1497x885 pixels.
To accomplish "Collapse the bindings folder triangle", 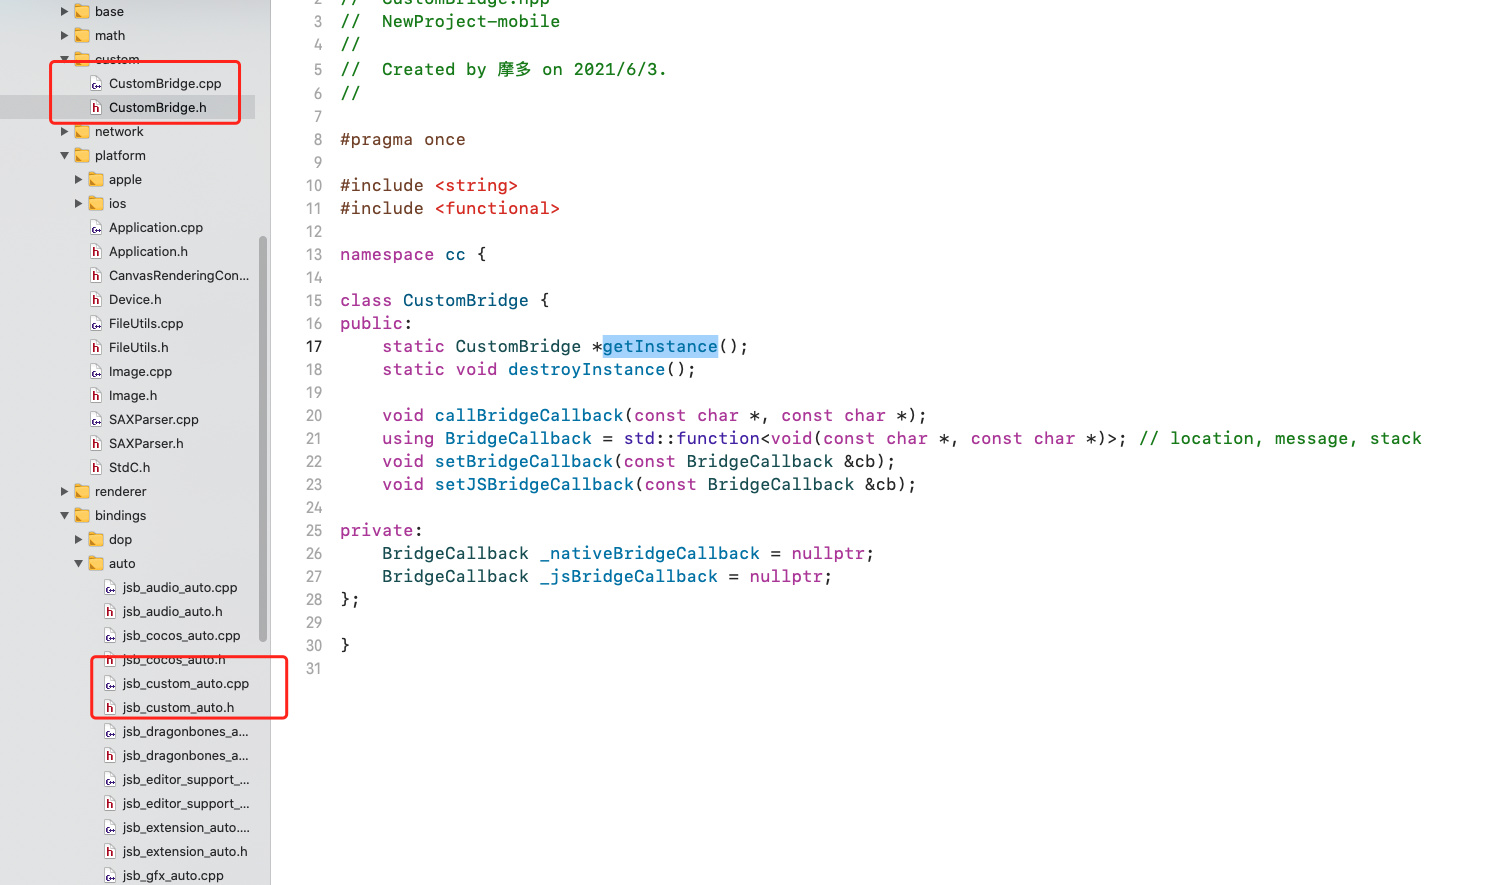I will (64, 516).
